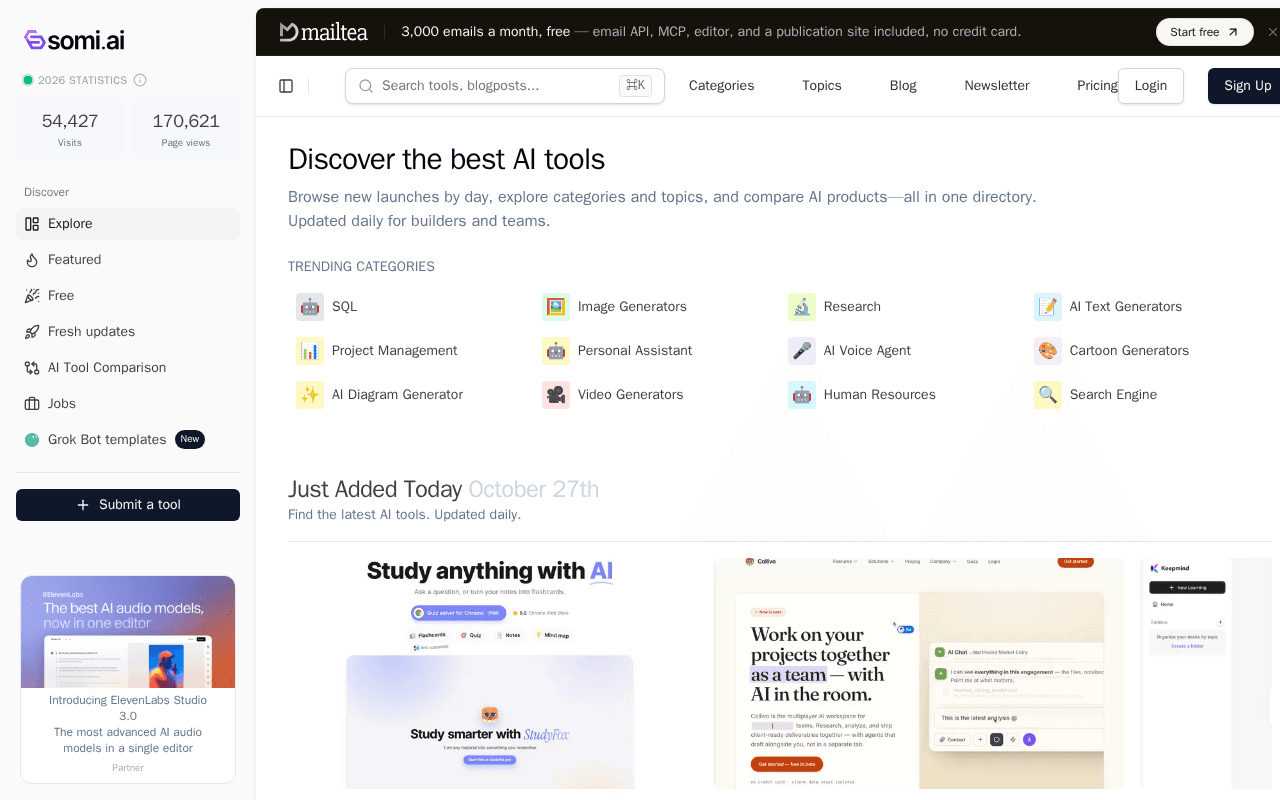
Task: Toggle the sidebar panel icon
Action: click(286, 86)
